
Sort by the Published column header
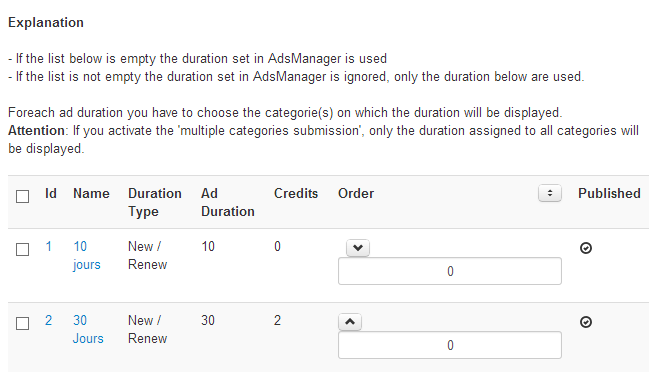[609, 193]
